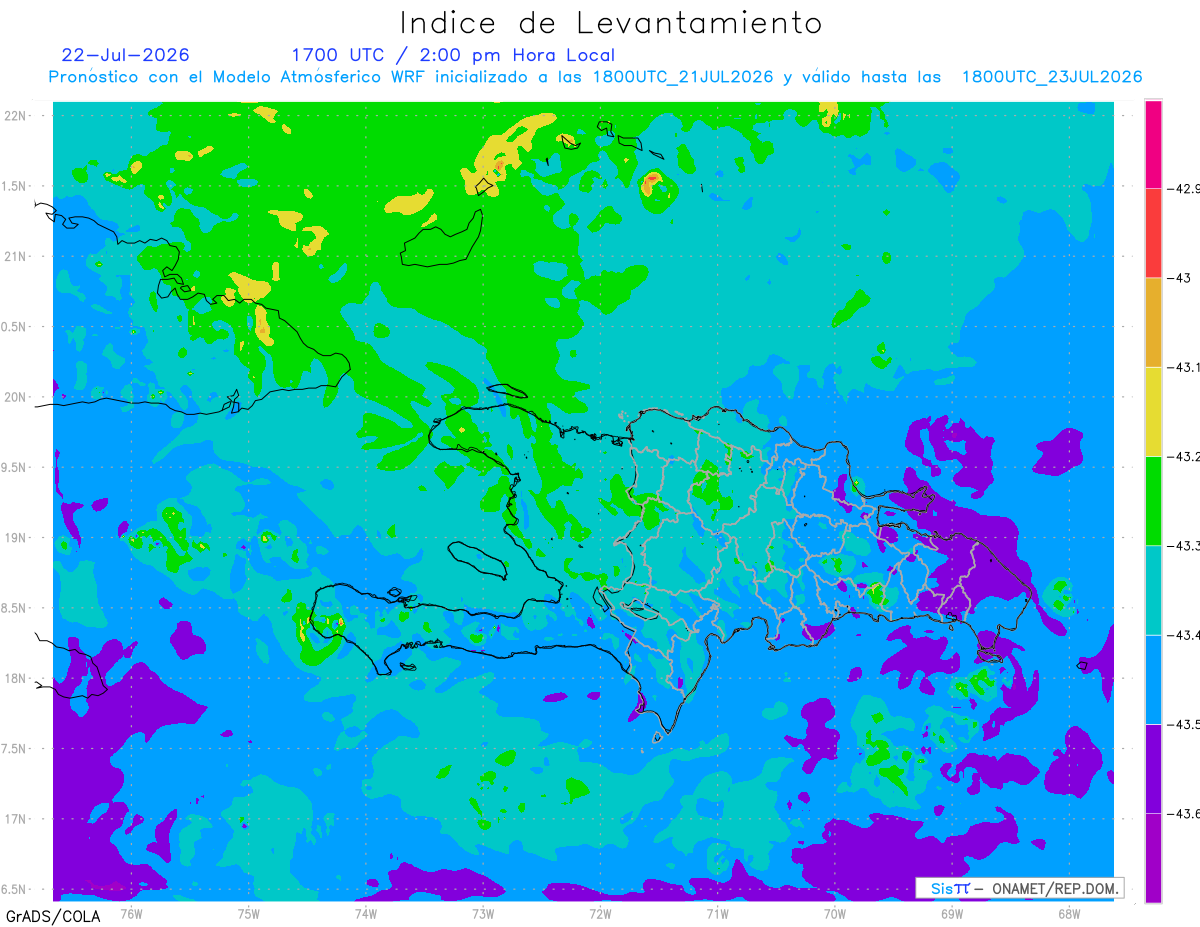Pick the bottom violet color bar segment
The width and height of the screenshot is (1200, 927).
[x=1153, y=857]
